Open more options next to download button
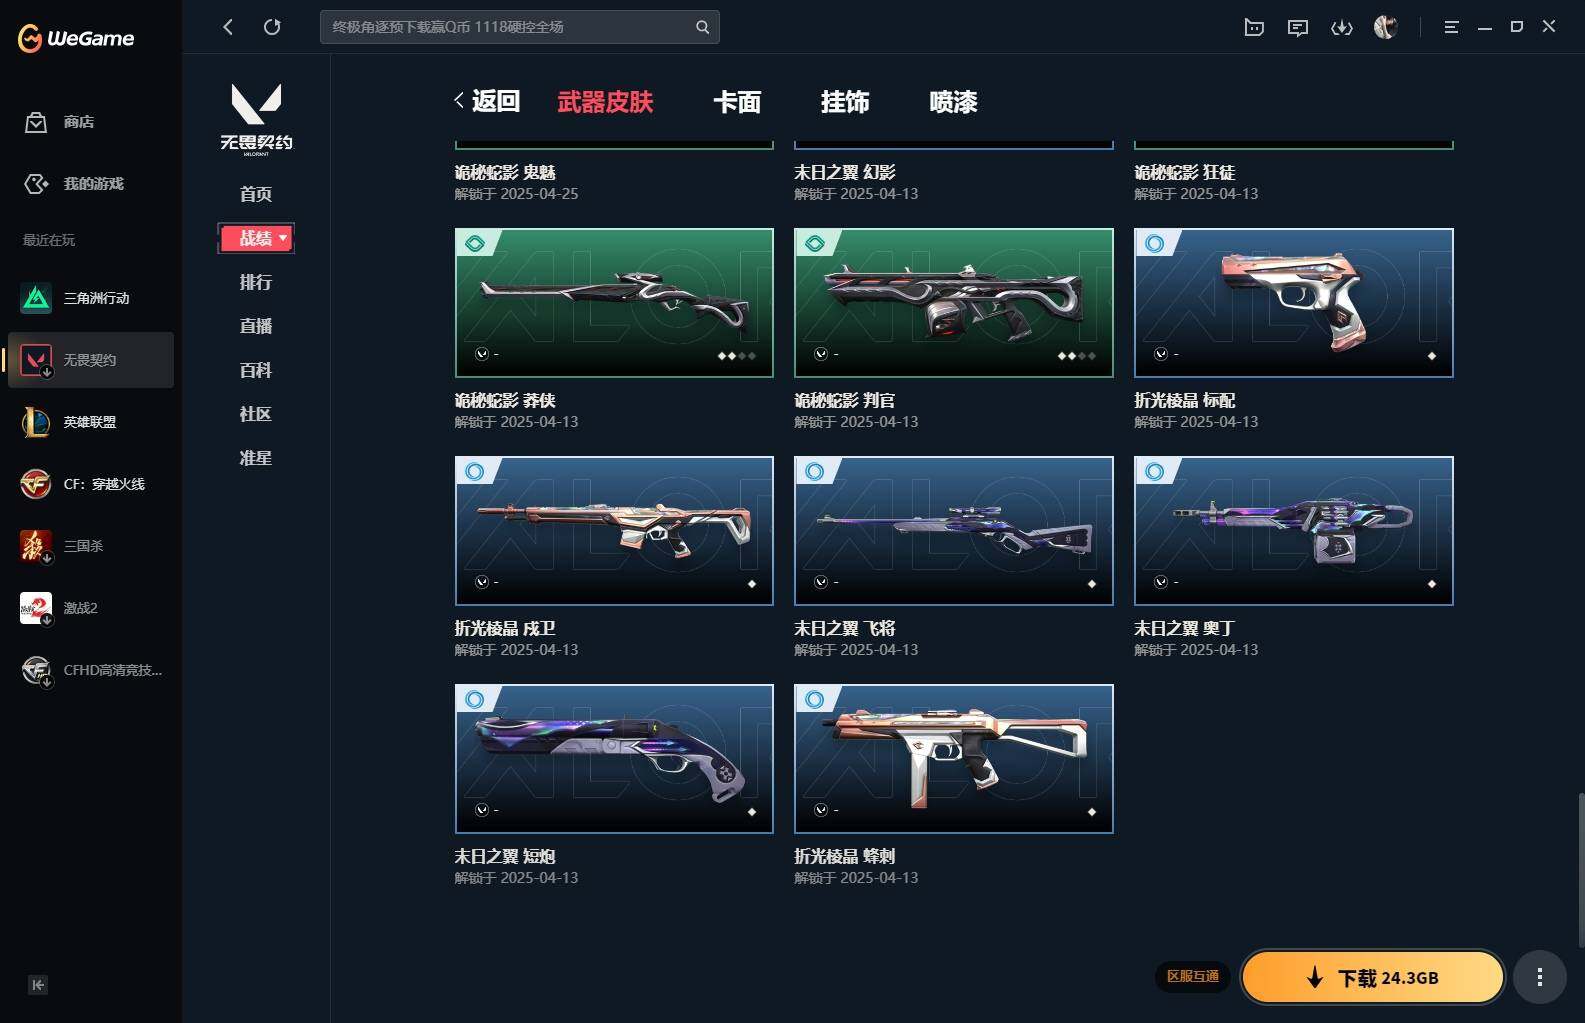The height and width of the screenshot is (1023, 1585). [1540, 977]
